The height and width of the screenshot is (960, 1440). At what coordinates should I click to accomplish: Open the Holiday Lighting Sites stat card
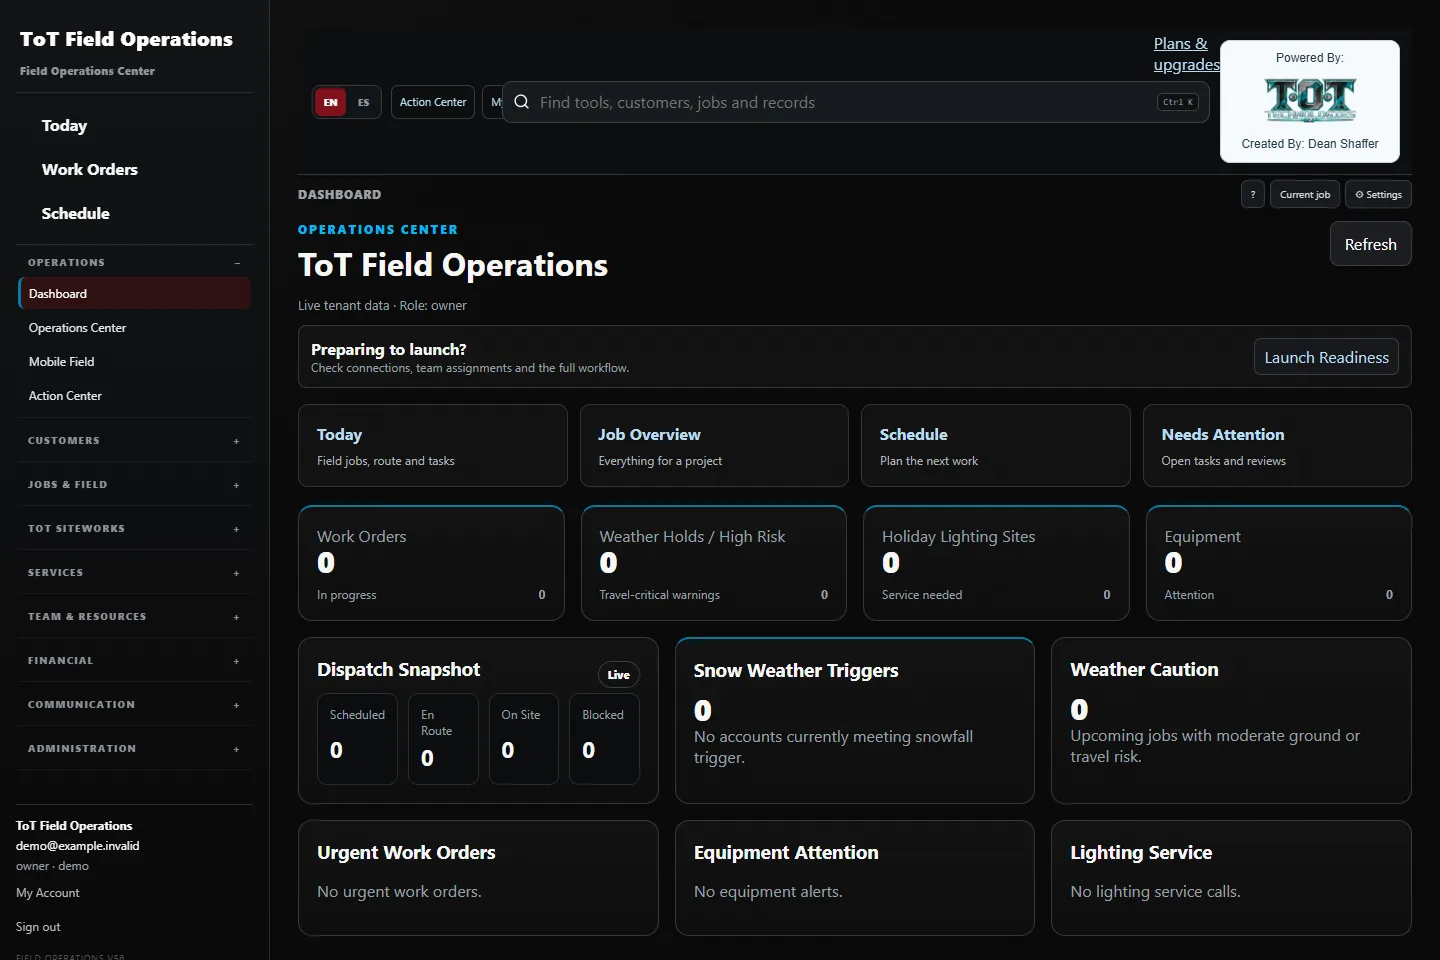pyautogui.click(x=996, y=563)
